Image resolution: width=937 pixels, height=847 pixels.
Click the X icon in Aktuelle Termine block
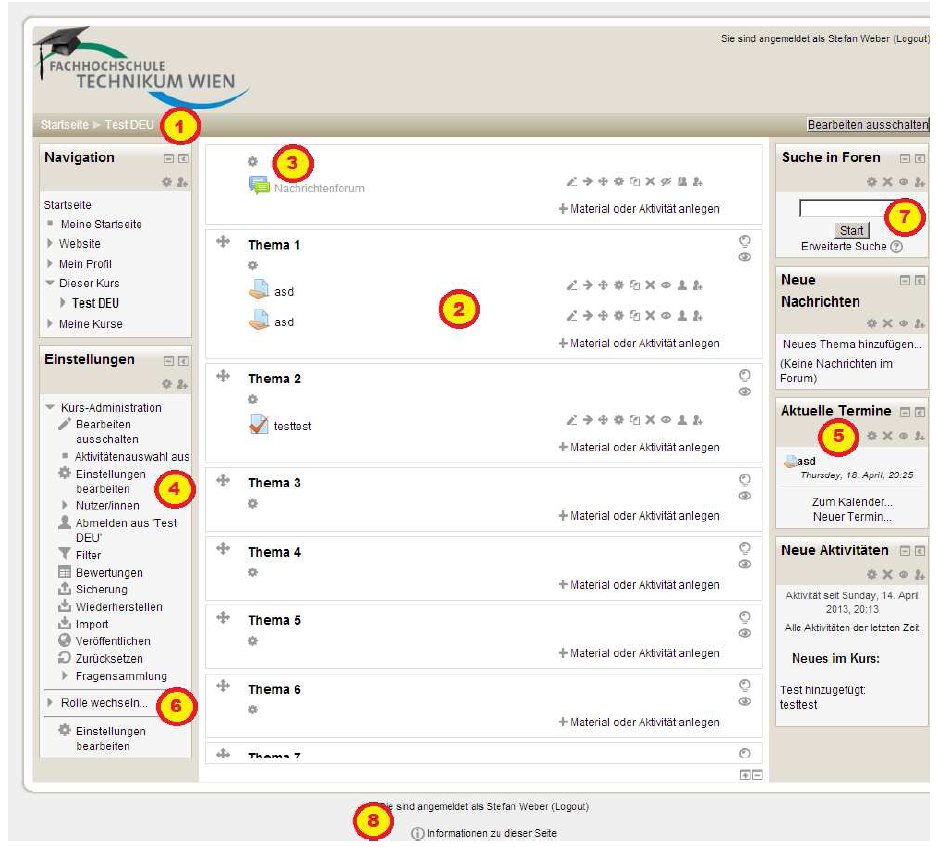tap(887, 436)
